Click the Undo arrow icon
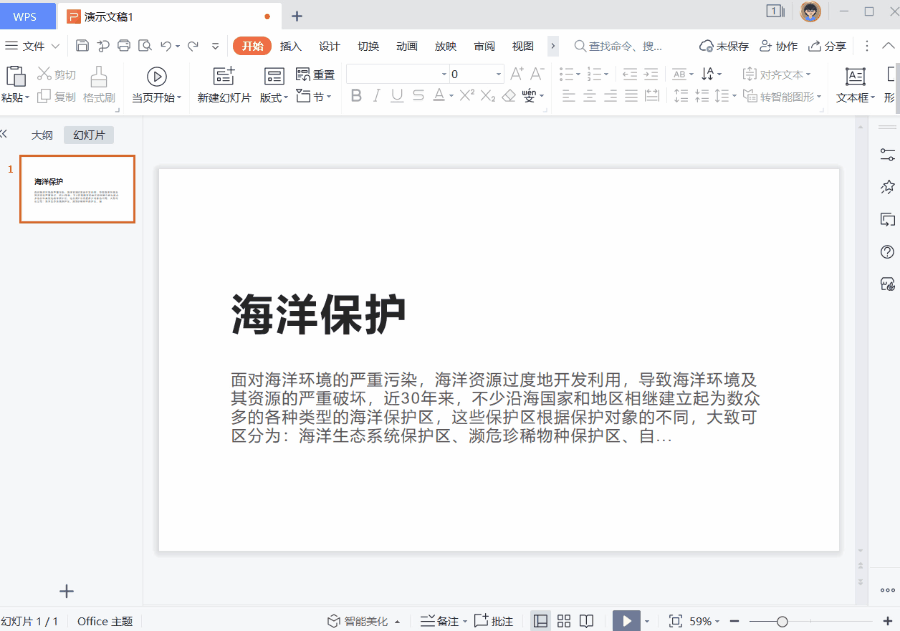The height and width of the screenshot is (631, 900). pyautogui.click(x=166, y=46)
